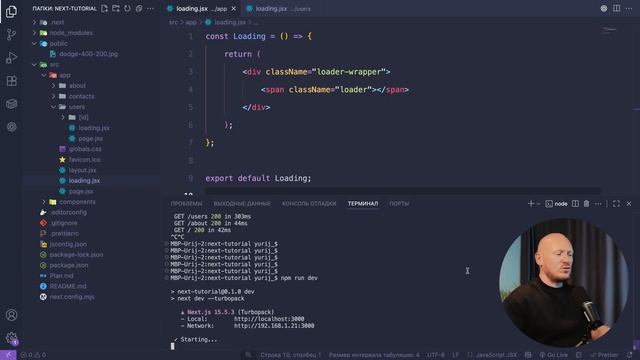The width and height of the screenshot is (640, 360).
Task: Create a new folder in explorer header
Action: pos(116,9)
